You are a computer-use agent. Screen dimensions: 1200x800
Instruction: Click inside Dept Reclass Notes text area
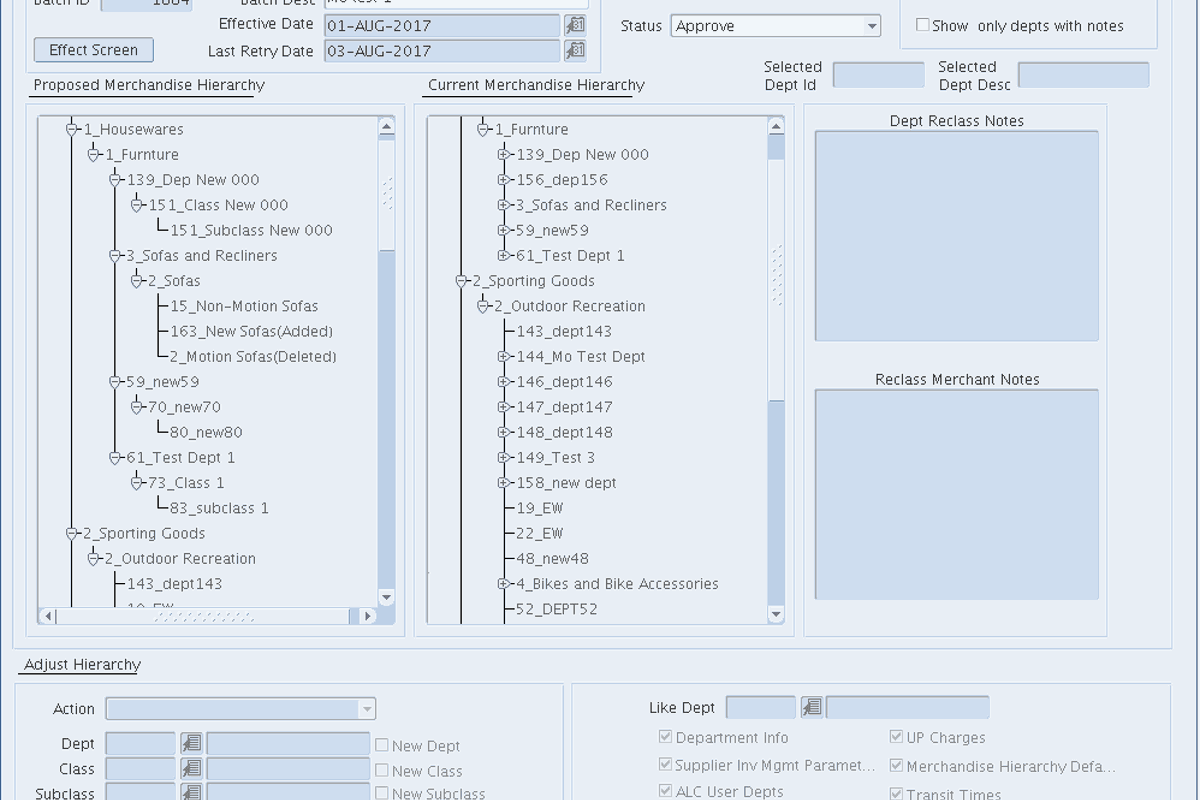[x=957, y=236]
